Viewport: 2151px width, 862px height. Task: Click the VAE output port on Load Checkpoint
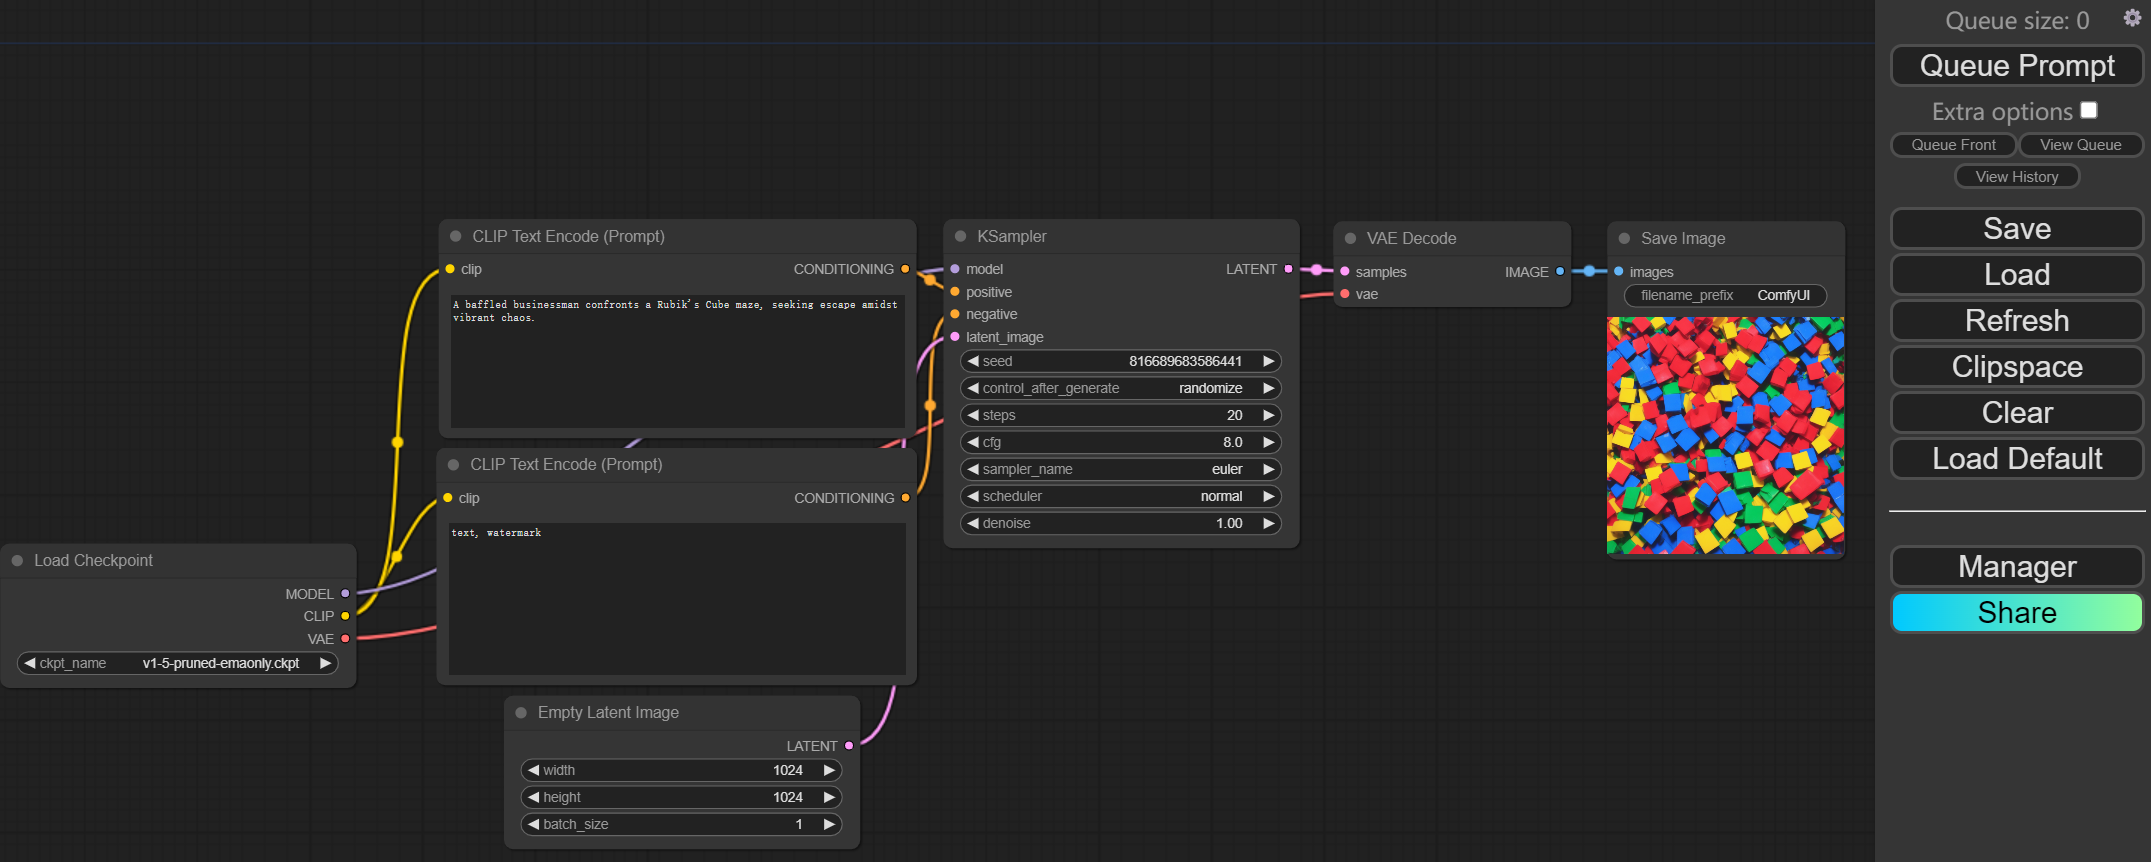[x=345, y=638]
